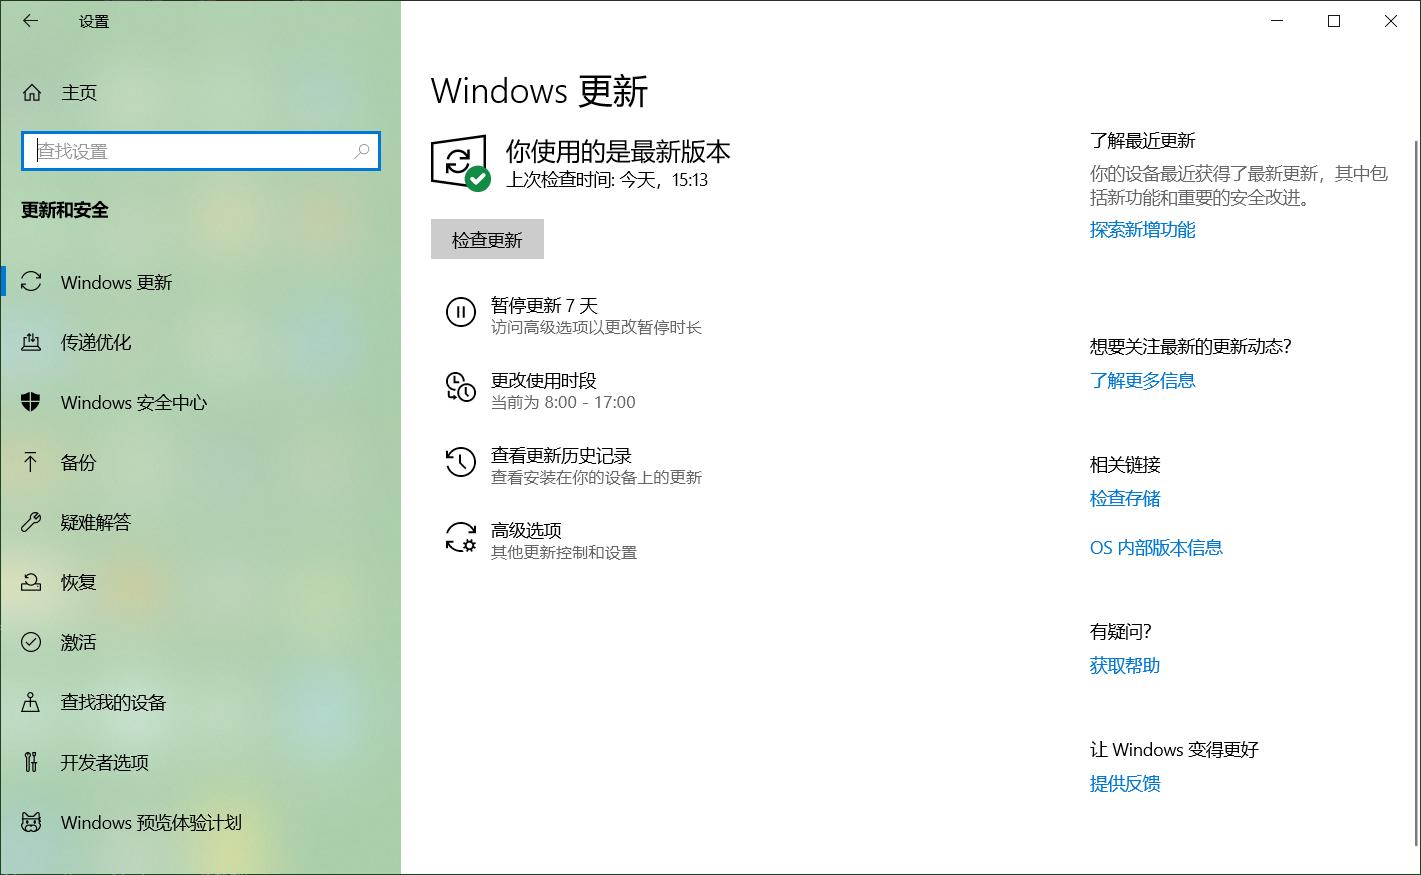Click the 开发者选项 sidebar icon

point(31,762)
